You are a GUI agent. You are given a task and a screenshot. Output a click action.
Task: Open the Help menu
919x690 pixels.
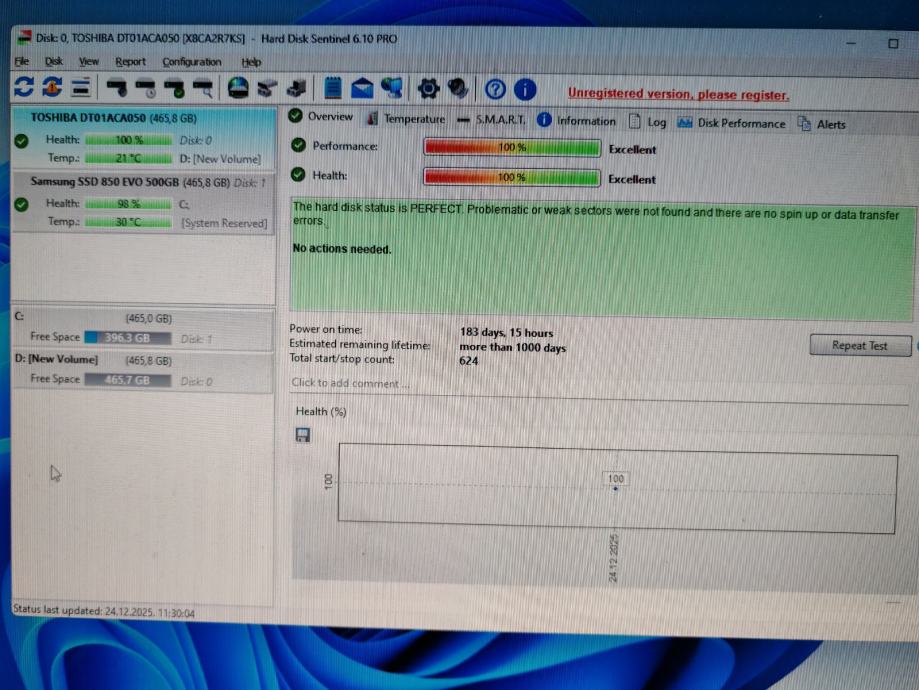[x=251, y=62]
